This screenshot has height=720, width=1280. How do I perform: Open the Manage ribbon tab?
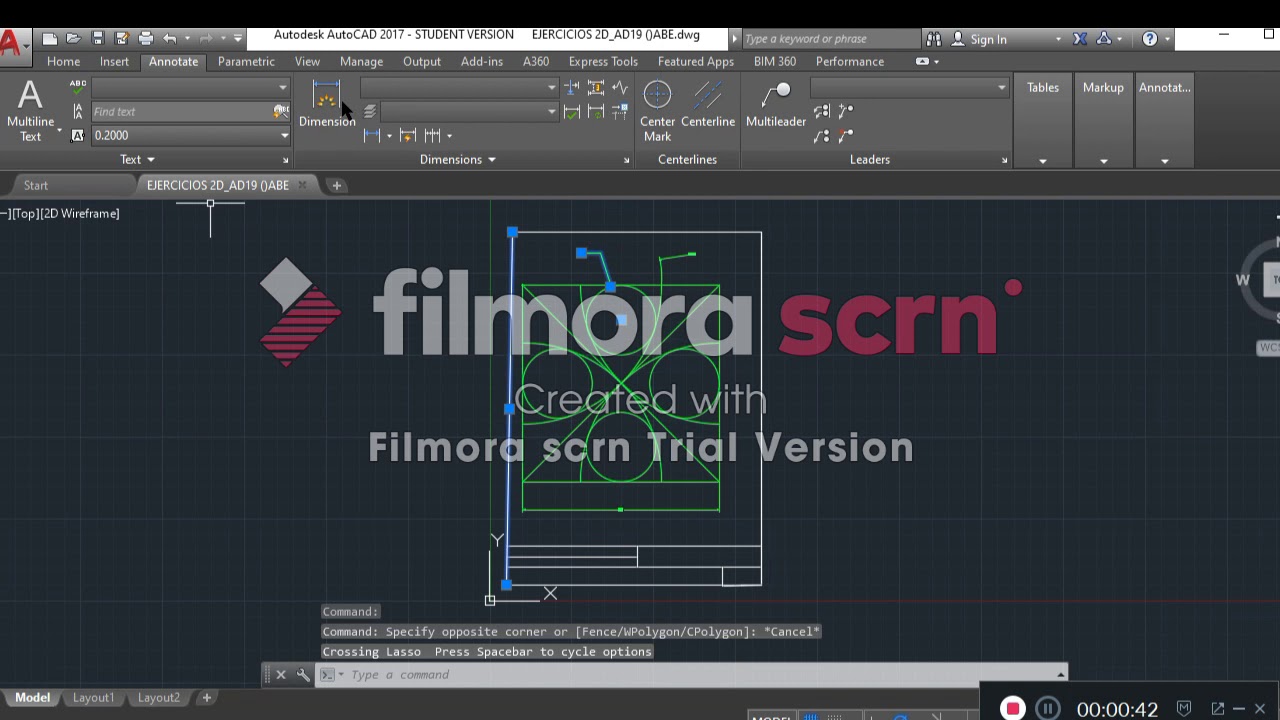click(x=361, y=61)
